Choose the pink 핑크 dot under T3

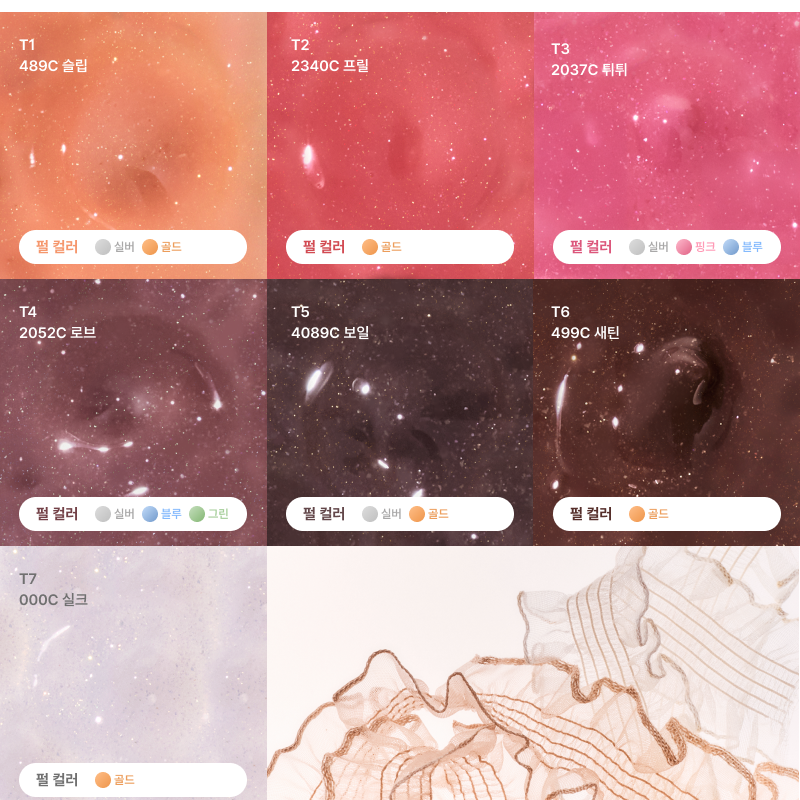point(684,247)
